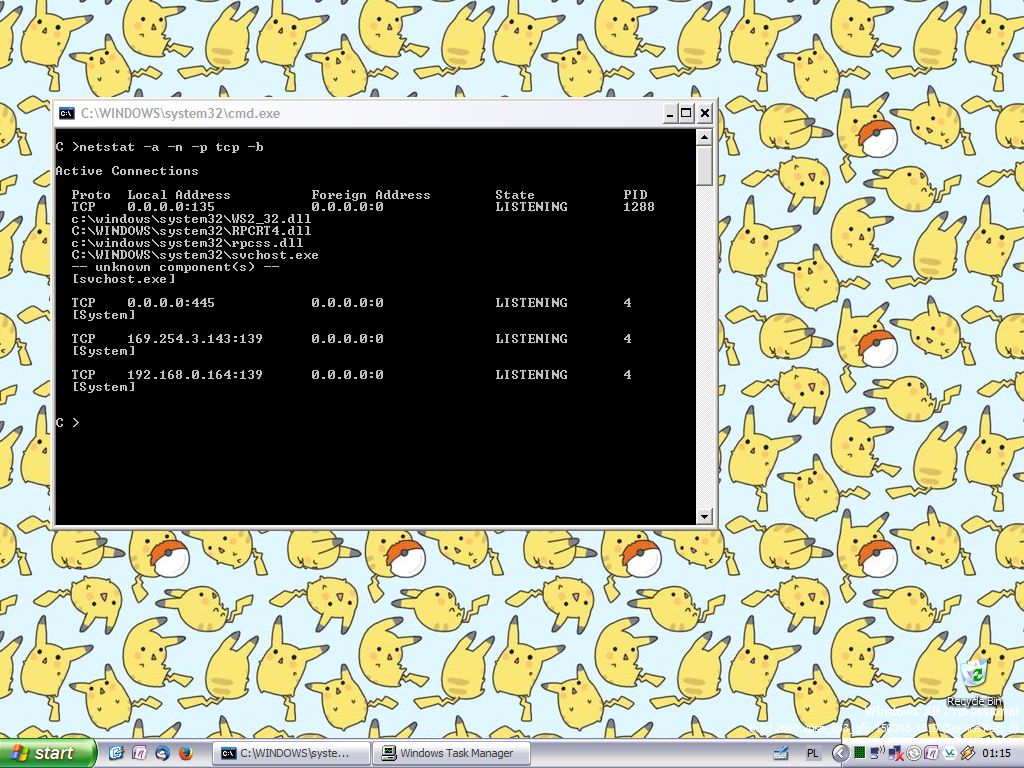This screenshot has height=768, width=1024.
Task: Close the cmd.exe window
Action: click(705, 114)
